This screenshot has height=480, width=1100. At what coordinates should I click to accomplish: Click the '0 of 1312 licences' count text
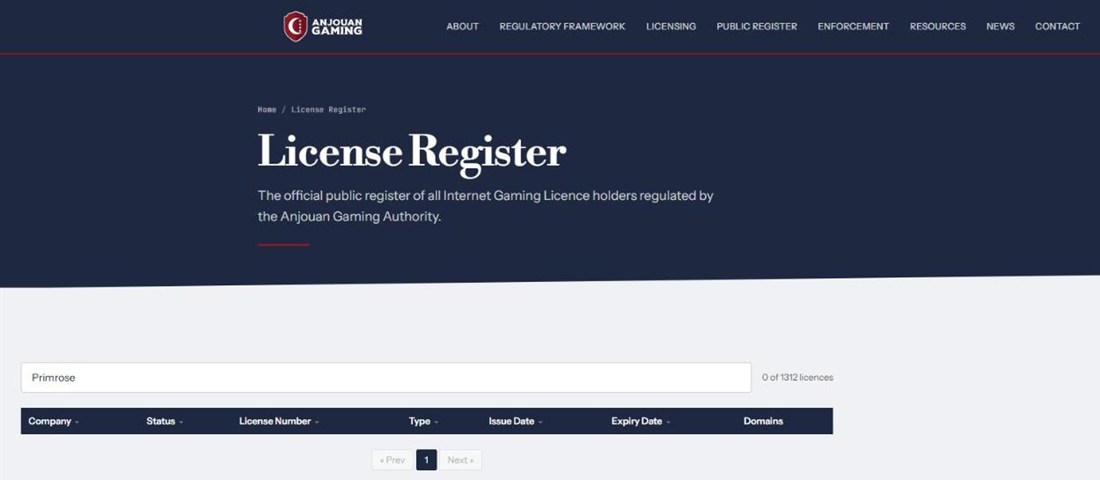tap(798, 378)
